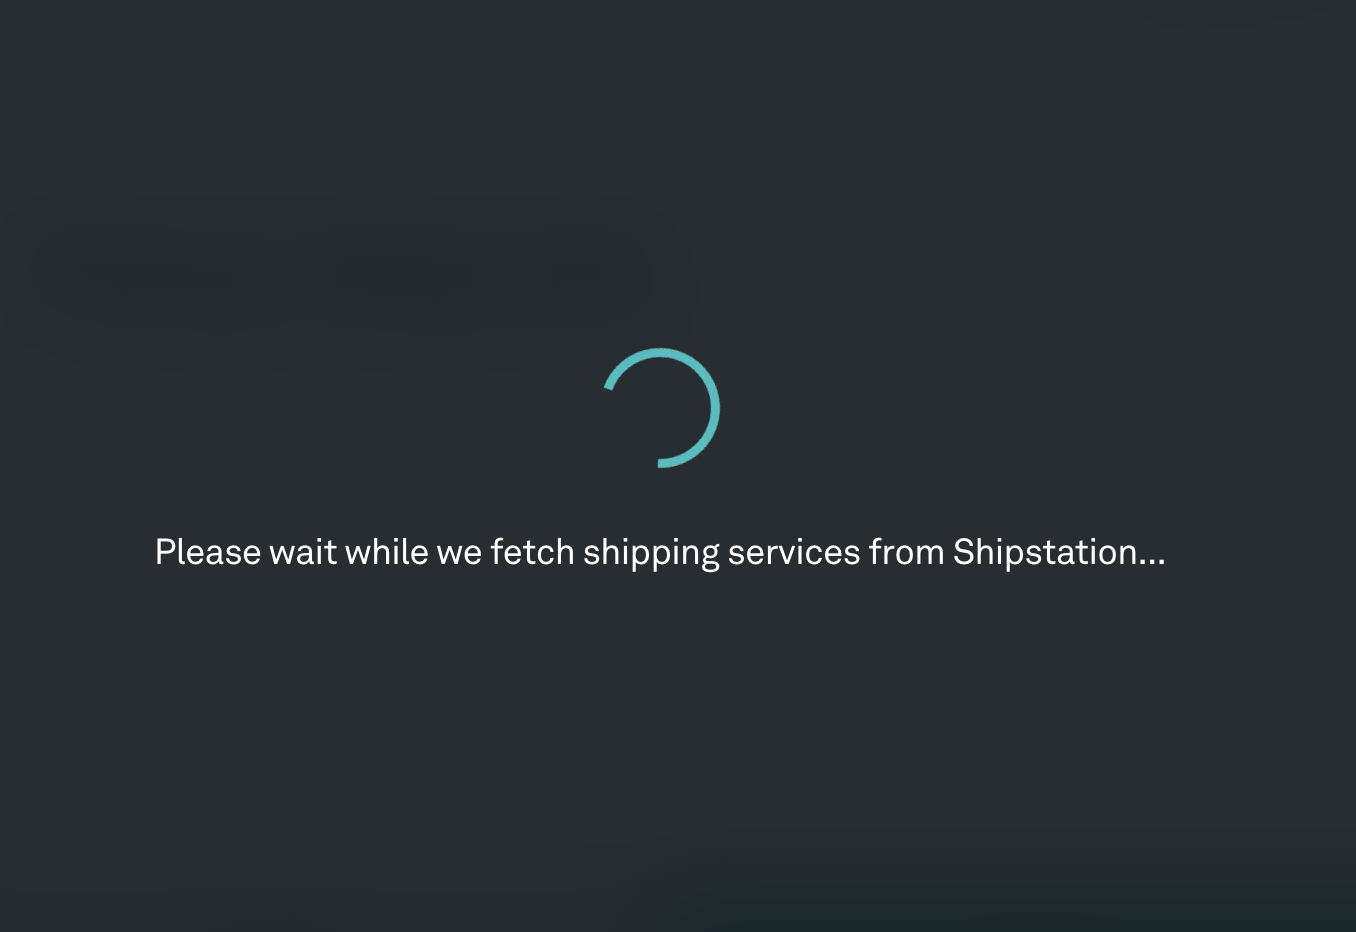1356x932 pixels.
Task: Click the right-side curve of the teal spinner
Action: (715, 408)
